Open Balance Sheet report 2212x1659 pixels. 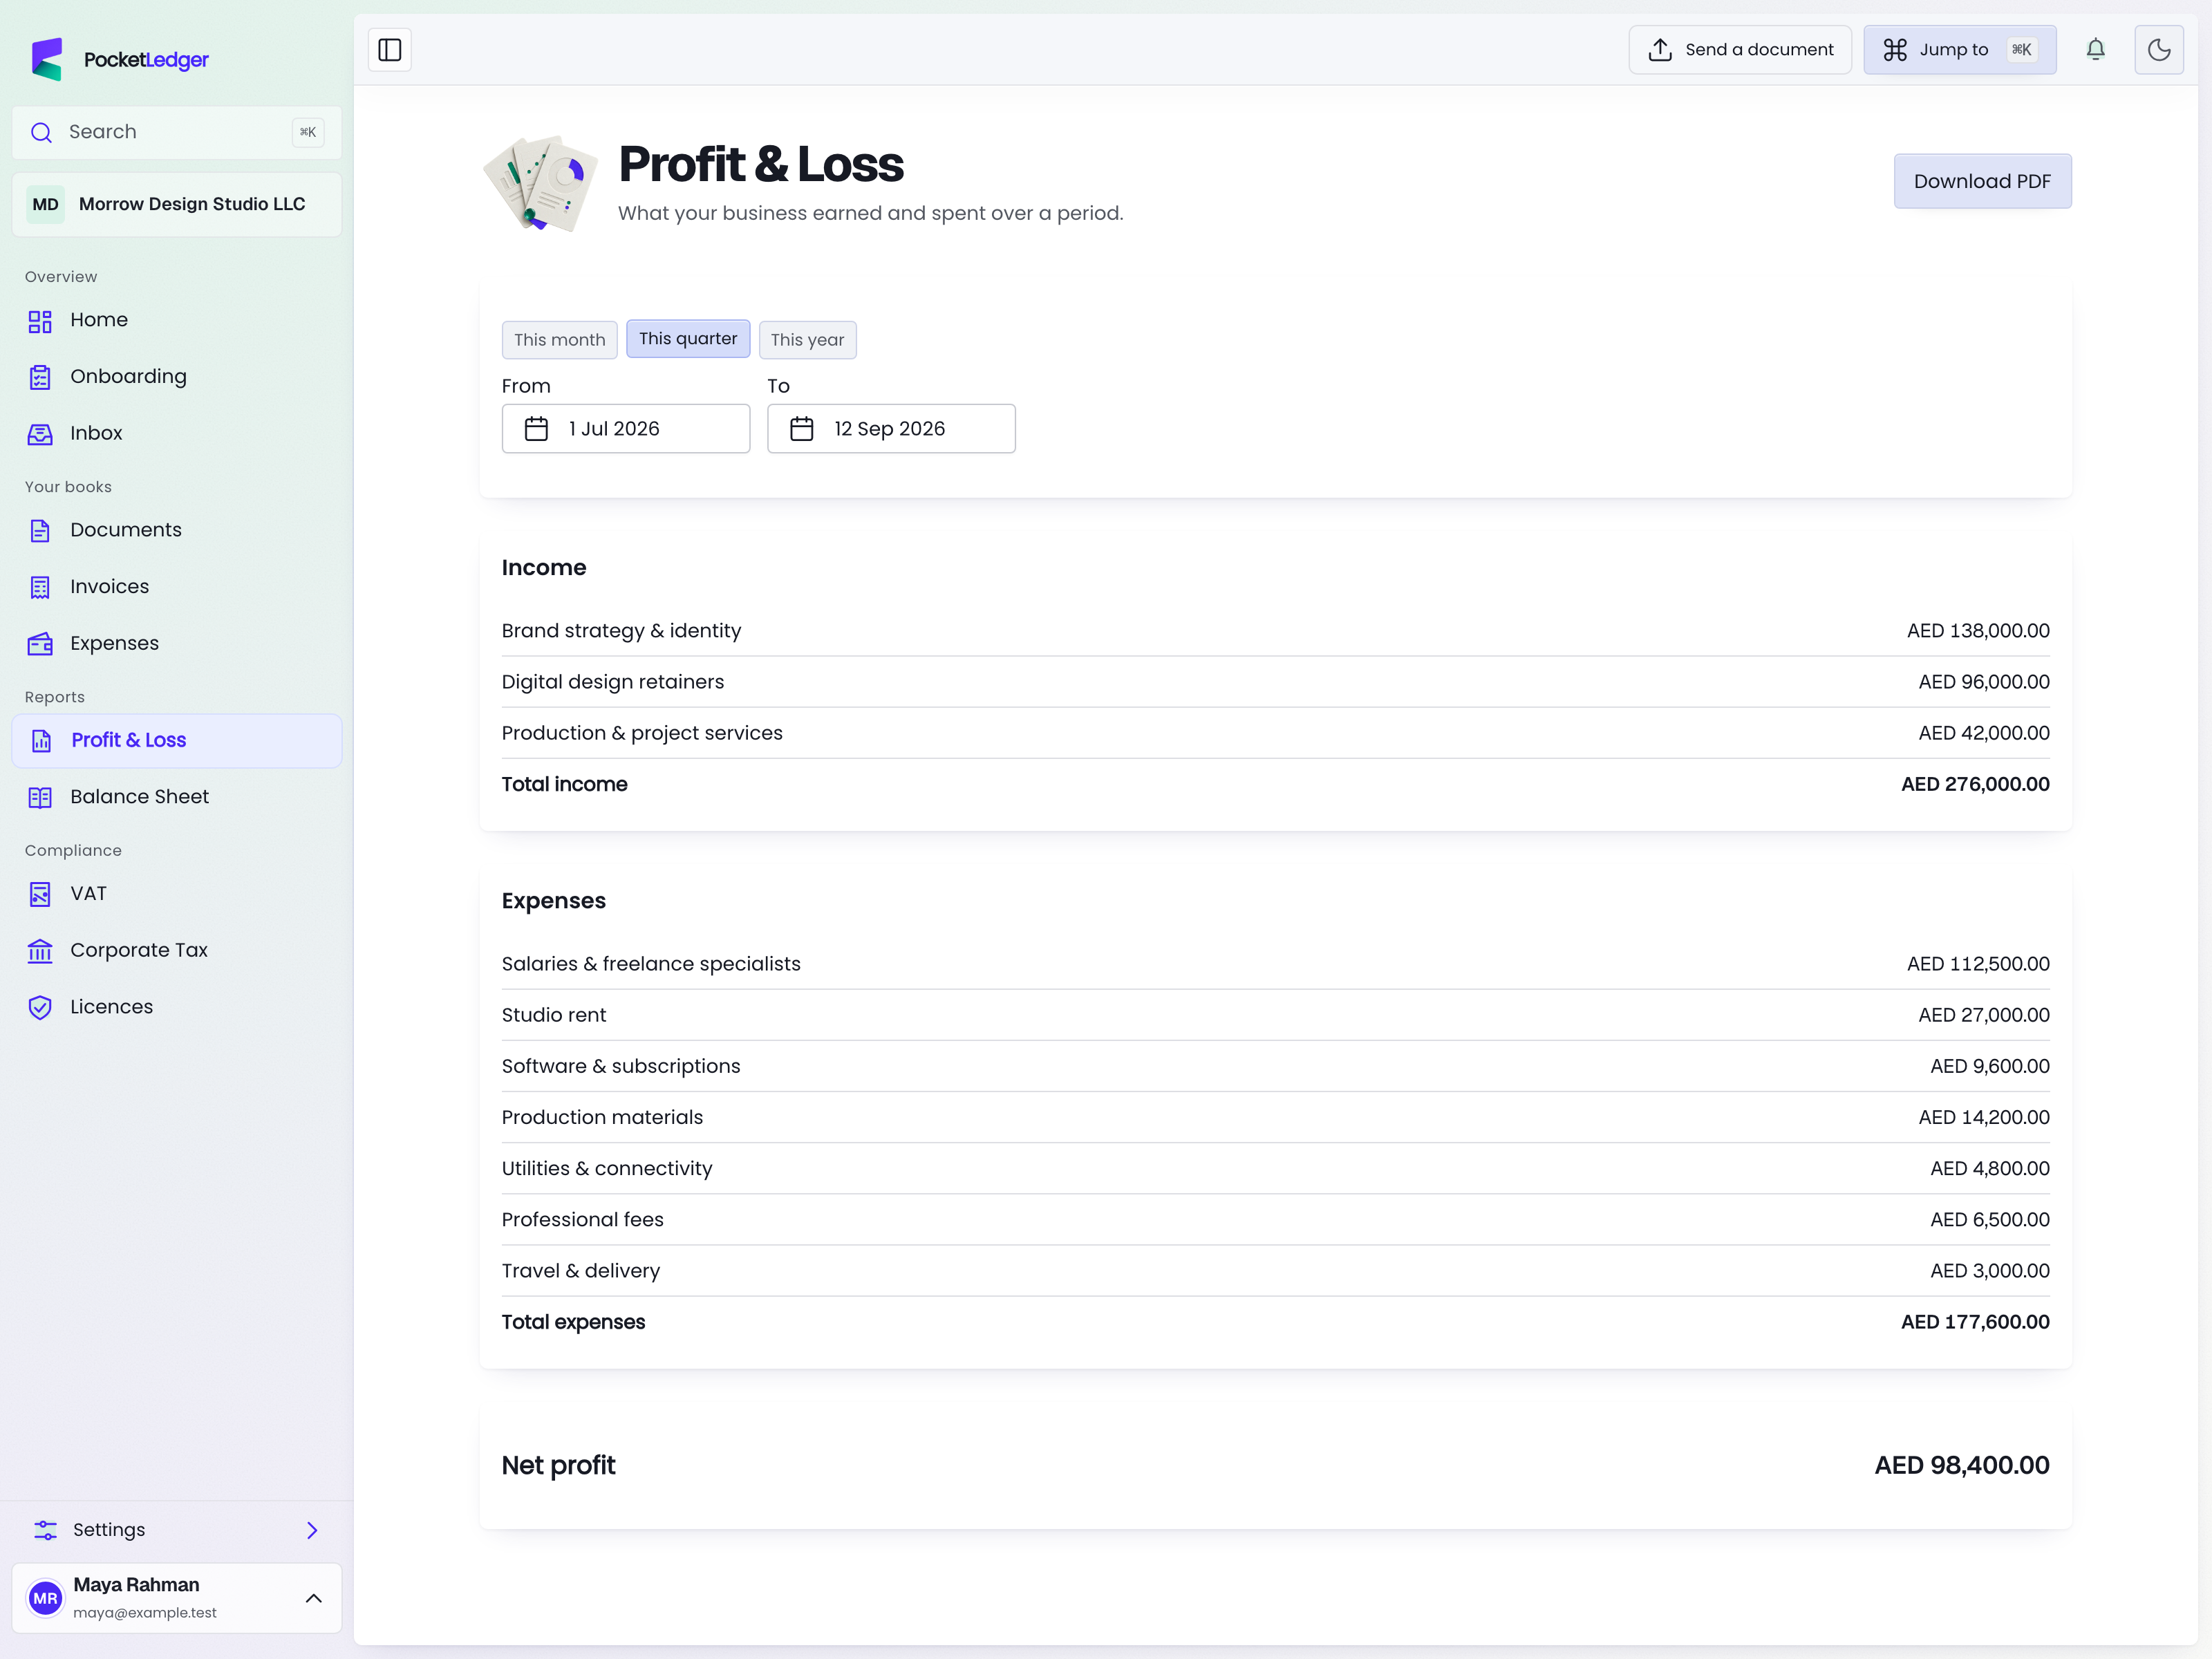pyautogui.click(x=177, y=797)
